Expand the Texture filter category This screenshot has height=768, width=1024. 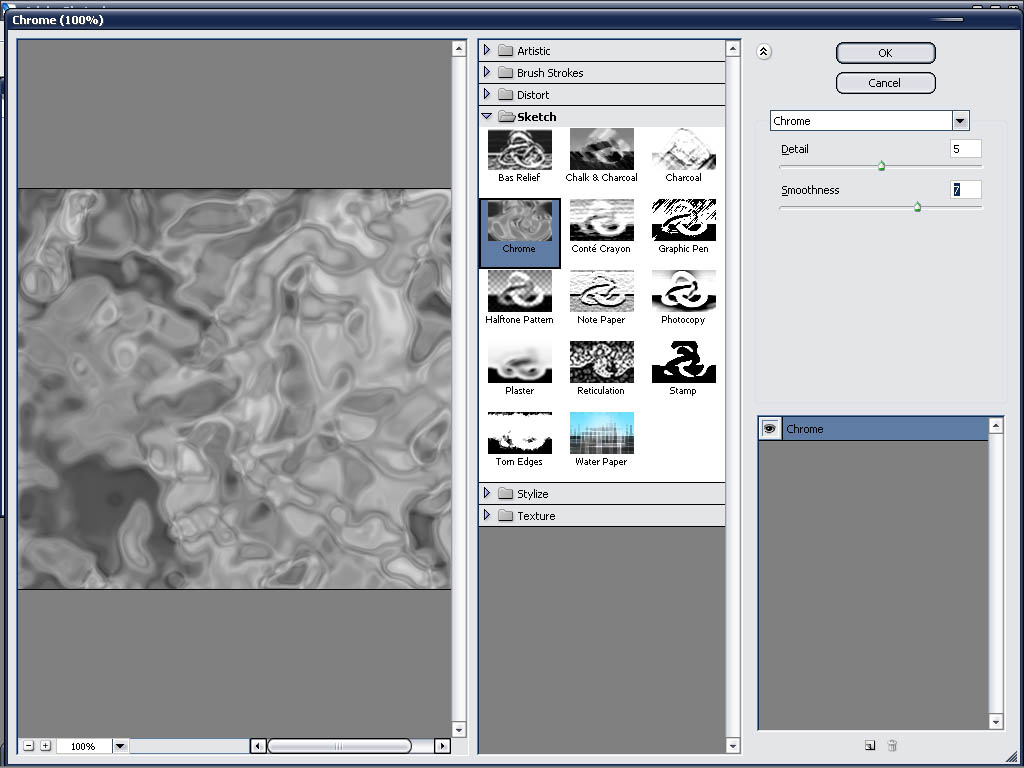point(487,516)
